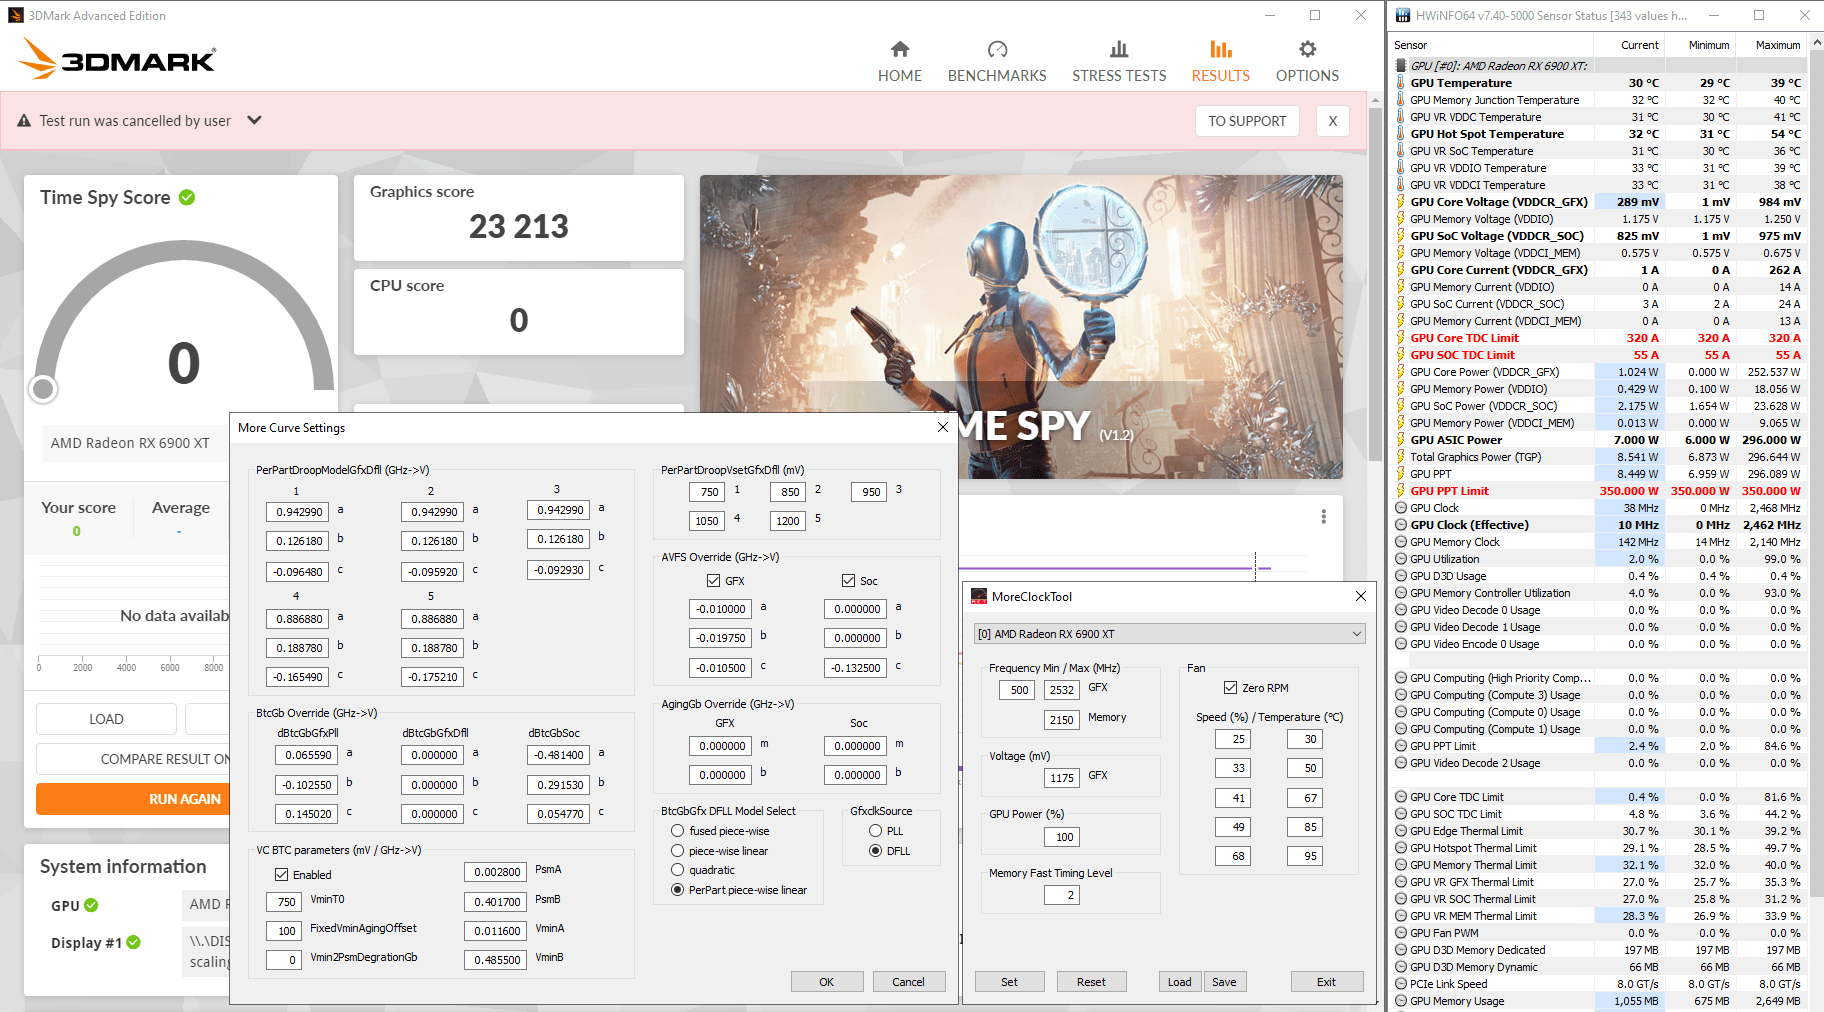Image resolution: width=1824 pixels, height=1012 pixels.
Task: Click the 3DMark logo
Action: coord(117,59)
